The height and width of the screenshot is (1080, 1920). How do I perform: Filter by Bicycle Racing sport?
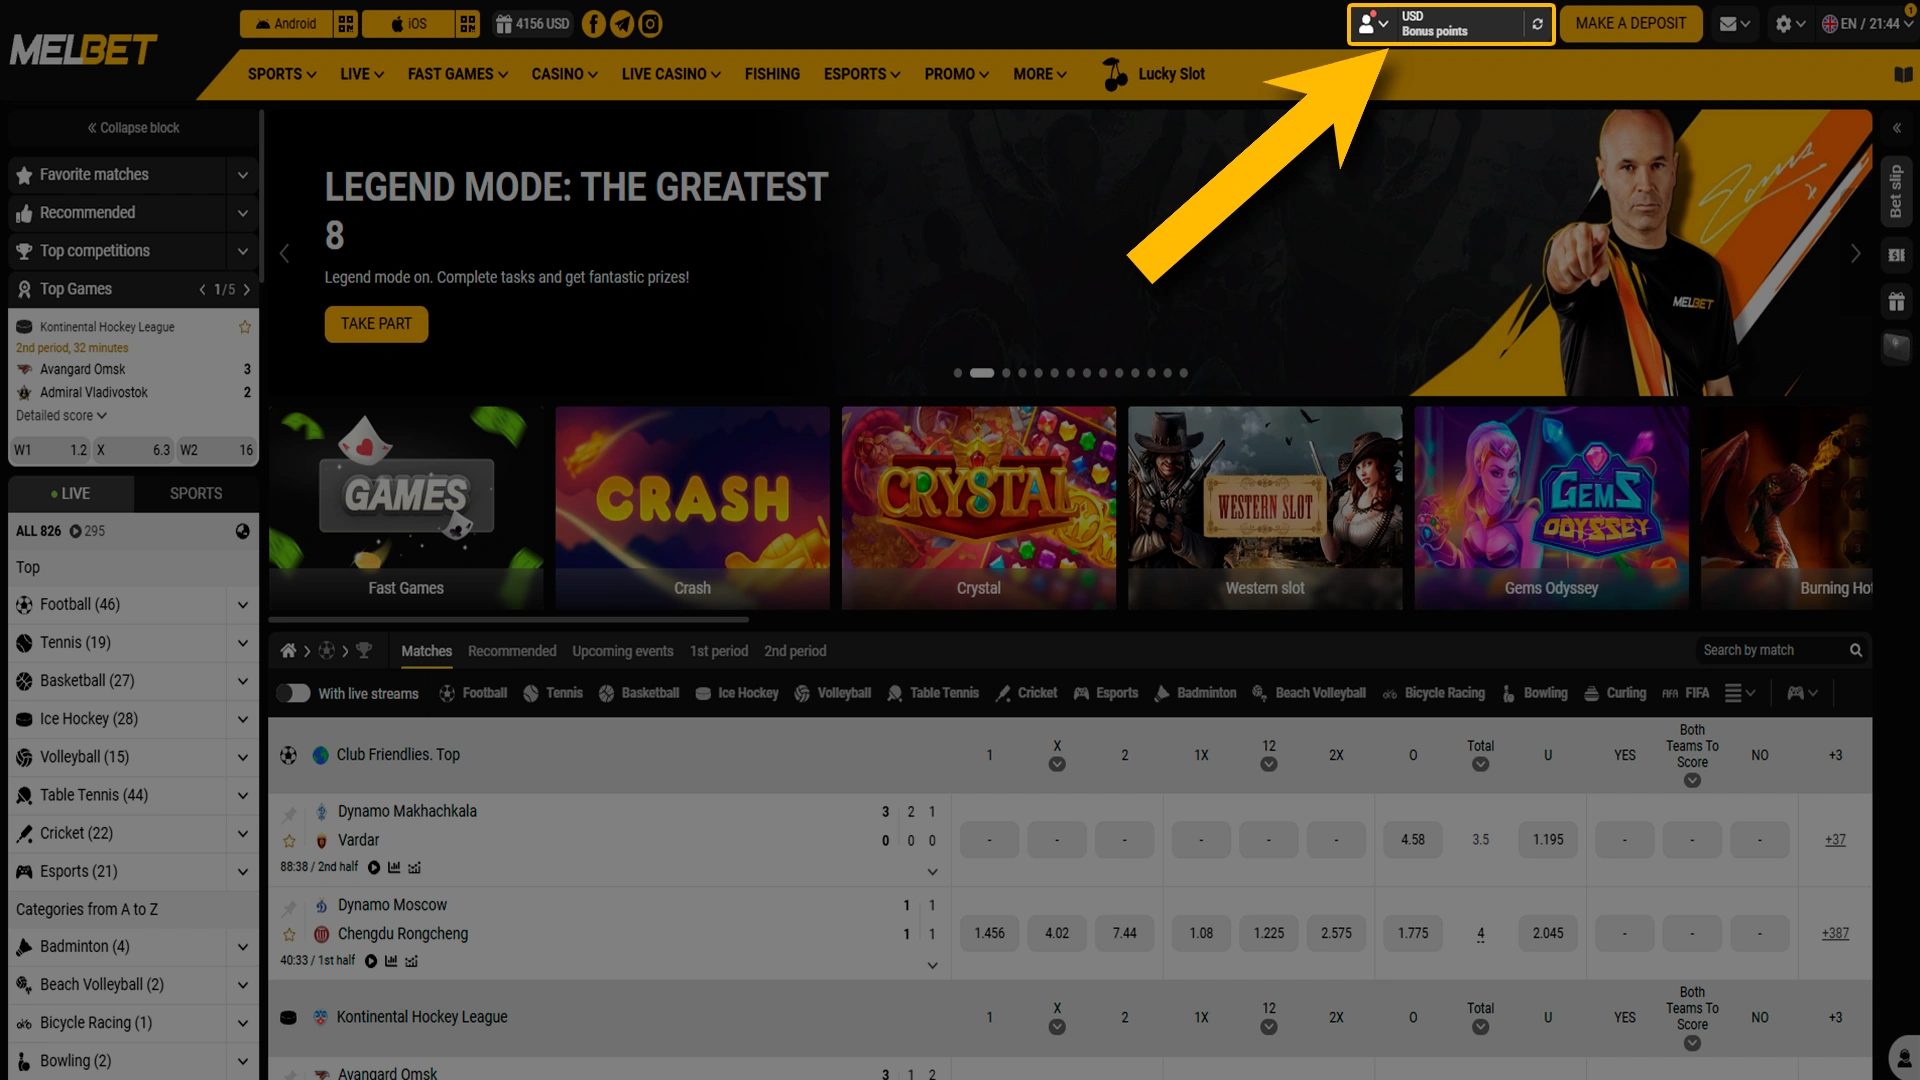(x=1434, y=694)
